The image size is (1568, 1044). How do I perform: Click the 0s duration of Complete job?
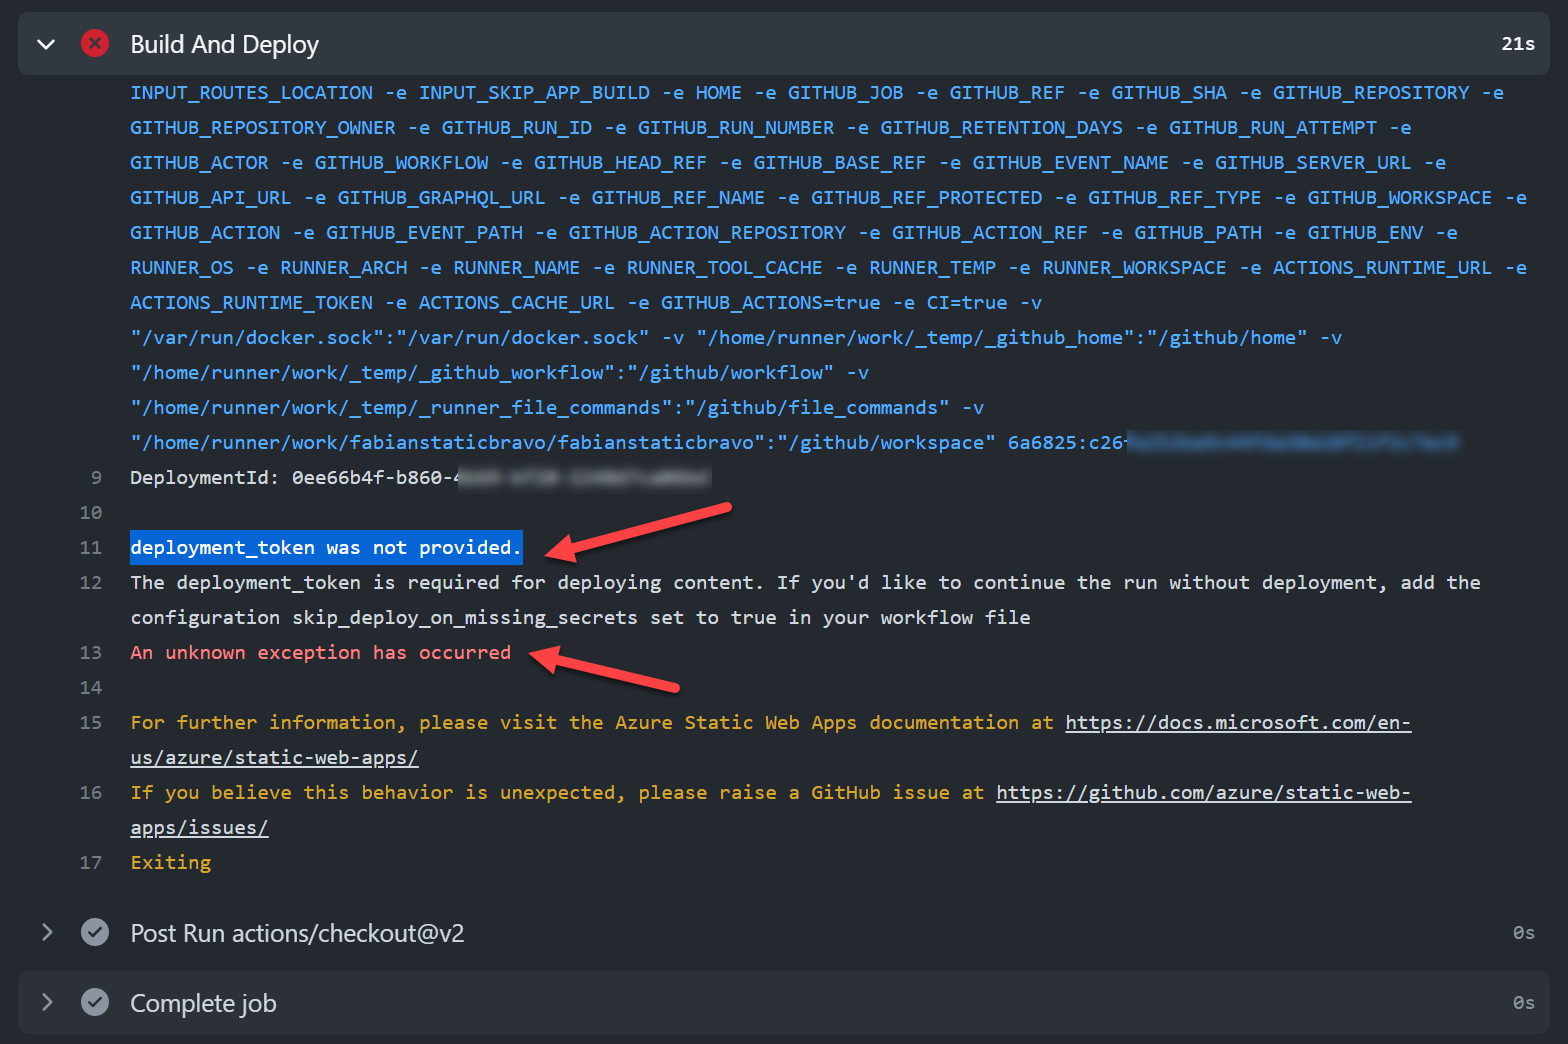(1524, 1003)
